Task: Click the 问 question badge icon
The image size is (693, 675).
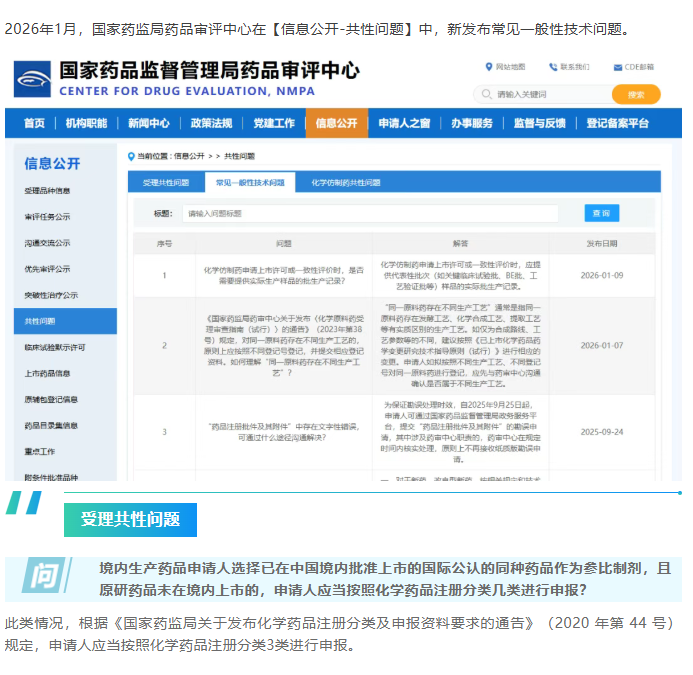Action: point(43,577)
